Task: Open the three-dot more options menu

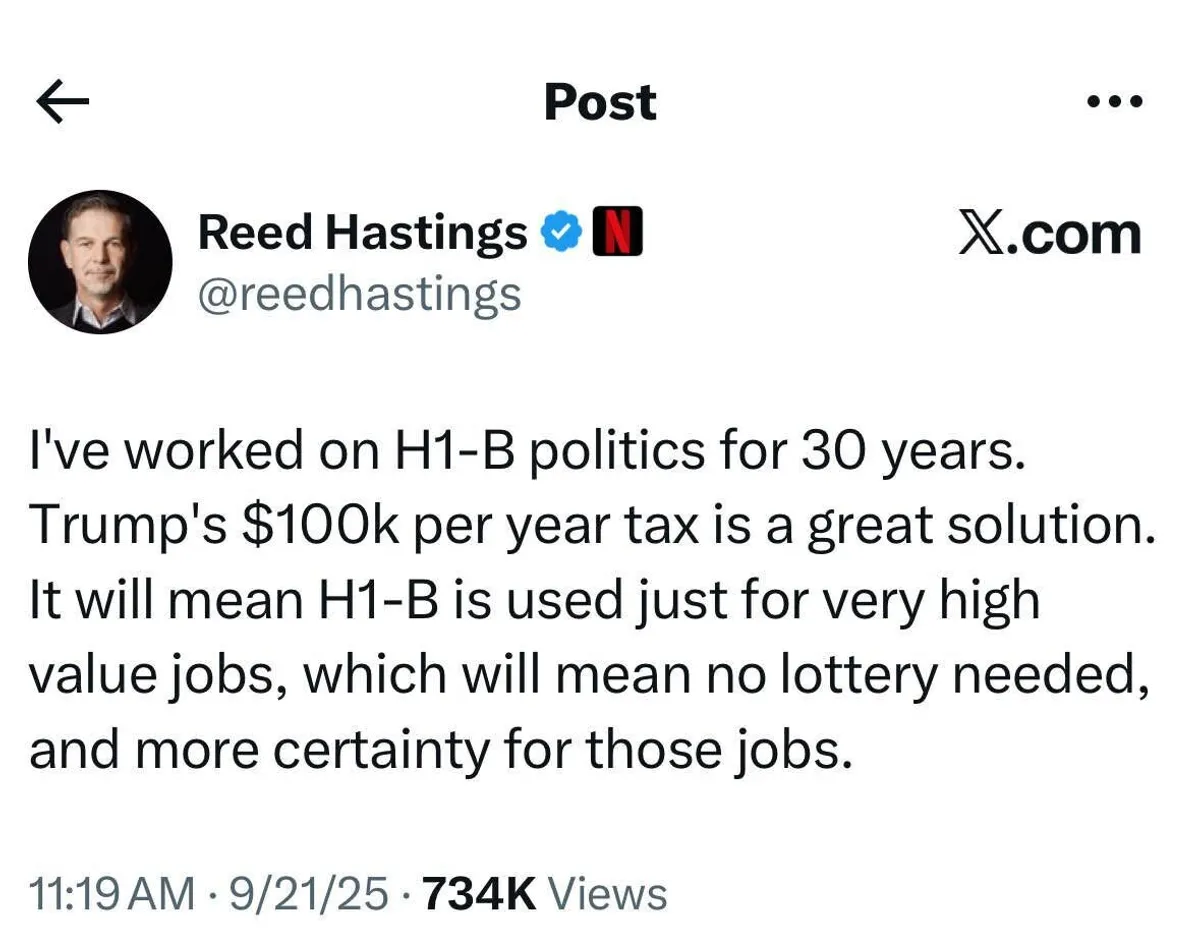Action: pyautogui.click(x=1113, y=102)
